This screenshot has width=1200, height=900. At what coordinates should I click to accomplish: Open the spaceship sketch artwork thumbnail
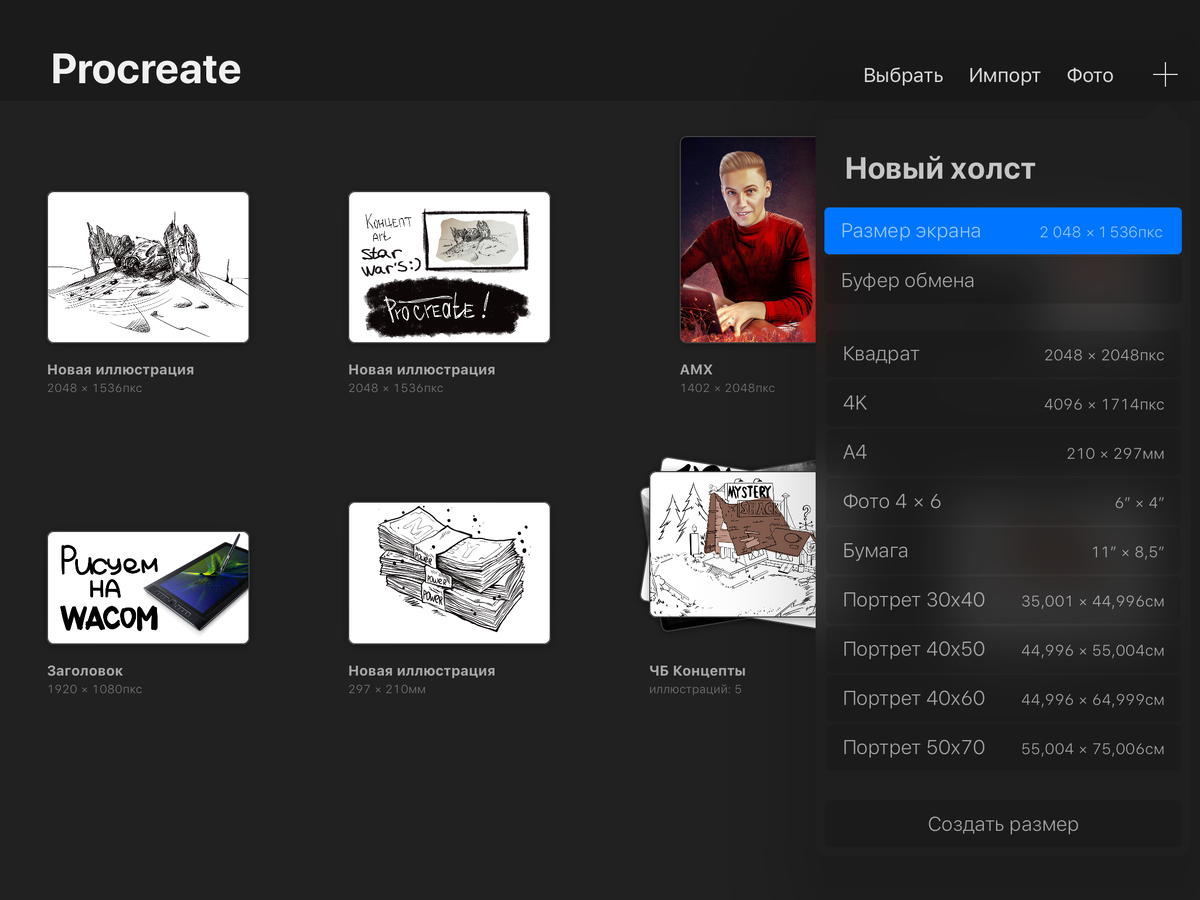(148, 267)
